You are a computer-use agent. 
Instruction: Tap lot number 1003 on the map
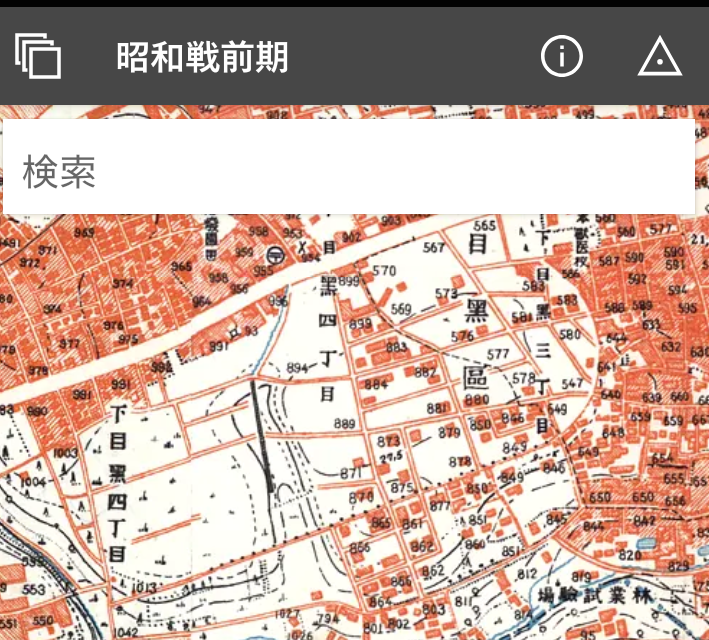click(x=65, y=453)
